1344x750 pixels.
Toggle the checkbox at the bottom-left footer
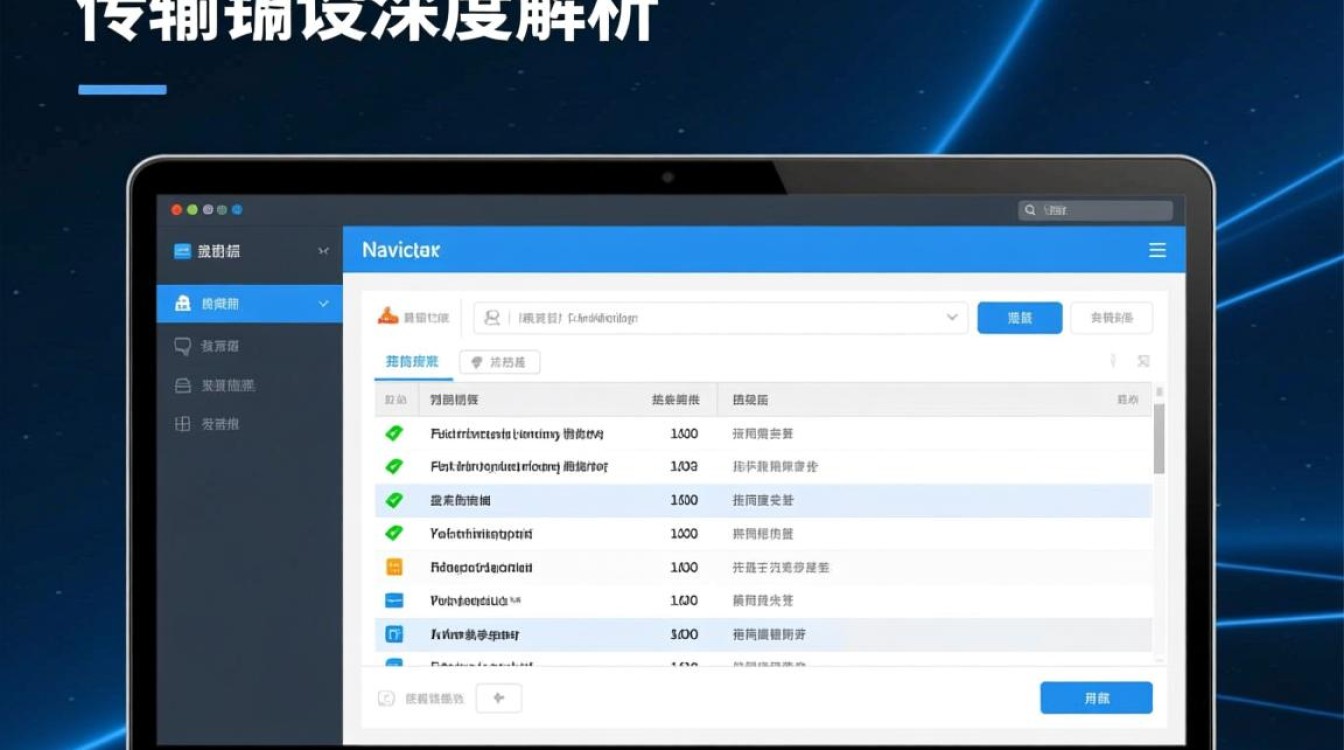coord(386,698)
